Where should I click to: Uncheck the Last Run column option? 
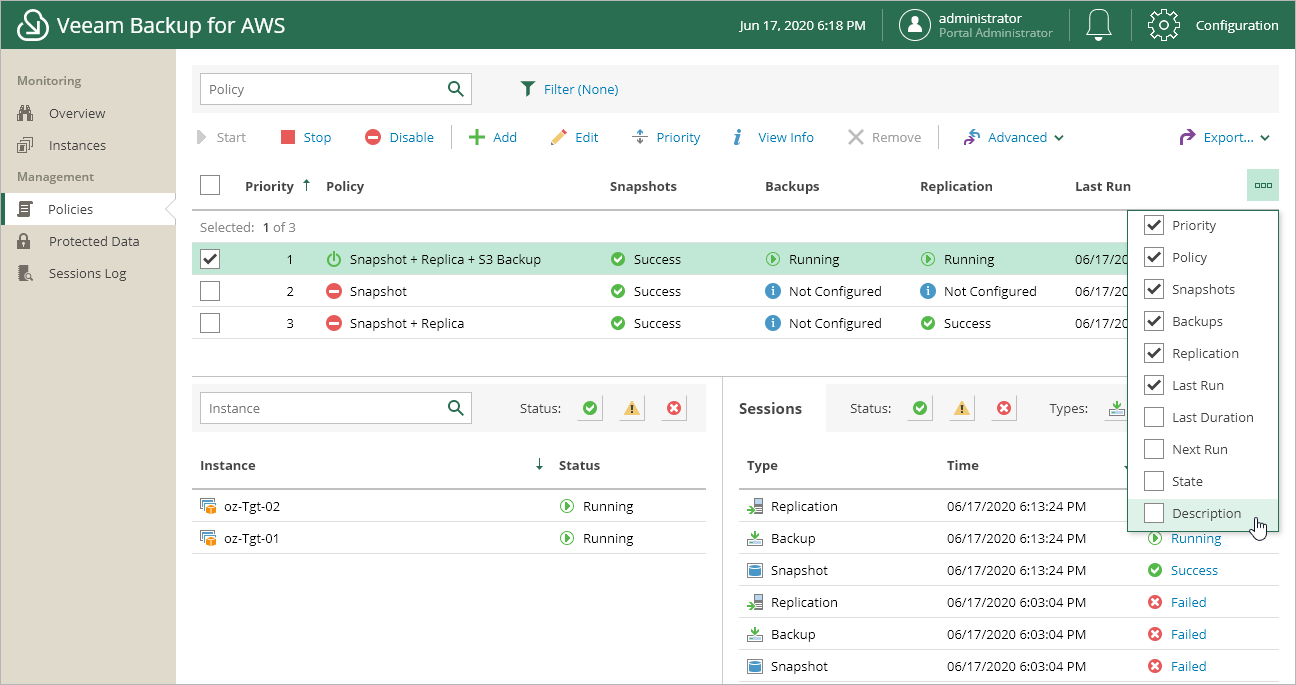[x=1154, y=385]
